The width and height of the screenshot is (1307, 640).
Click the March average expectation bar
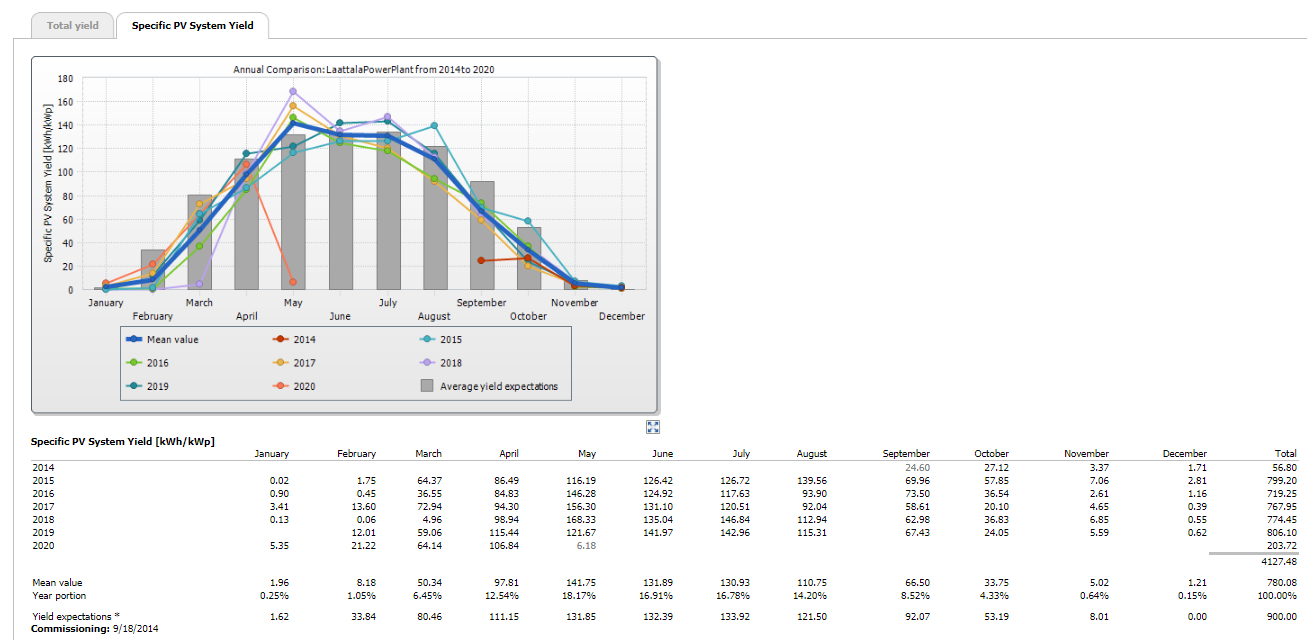(199, 242)
